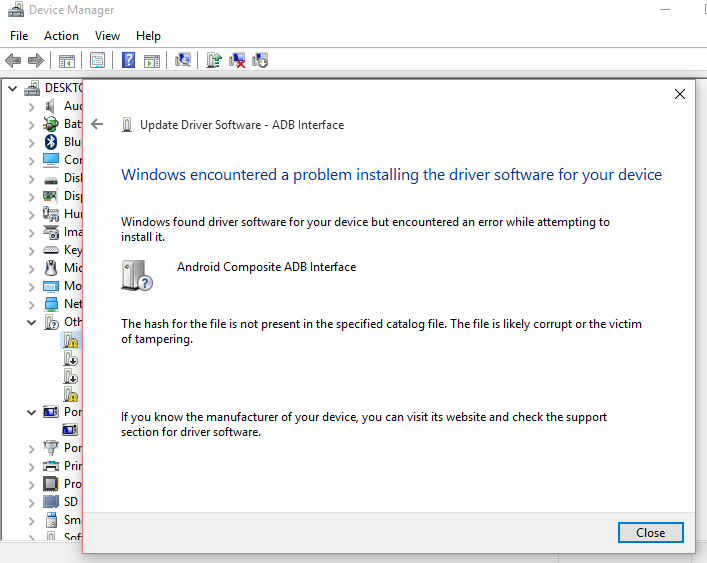This screenshot has height=563, width=707.
Task: Select the Network adapters icon
Action: coord(51,304)
